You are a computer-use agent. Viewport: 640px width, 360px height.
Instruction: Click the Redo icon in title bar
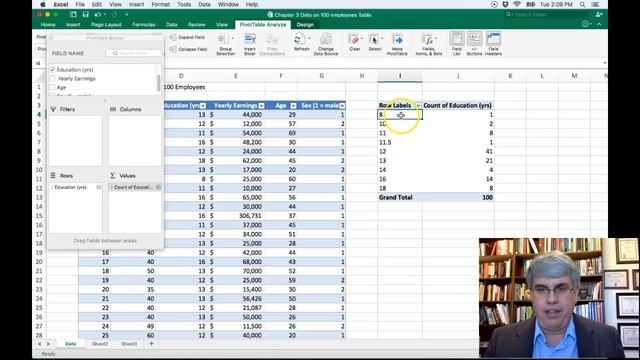(x=114, y=15)
